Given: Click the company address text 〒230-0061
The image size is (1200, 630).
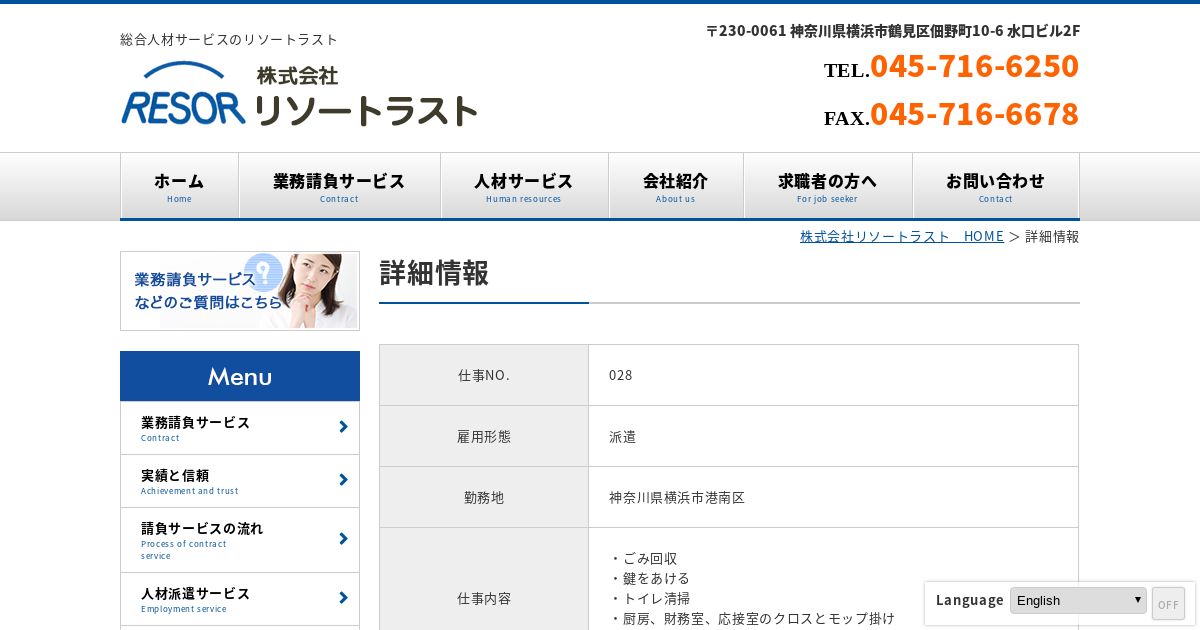Looking at the screenshot, I should tap(893, 31).
